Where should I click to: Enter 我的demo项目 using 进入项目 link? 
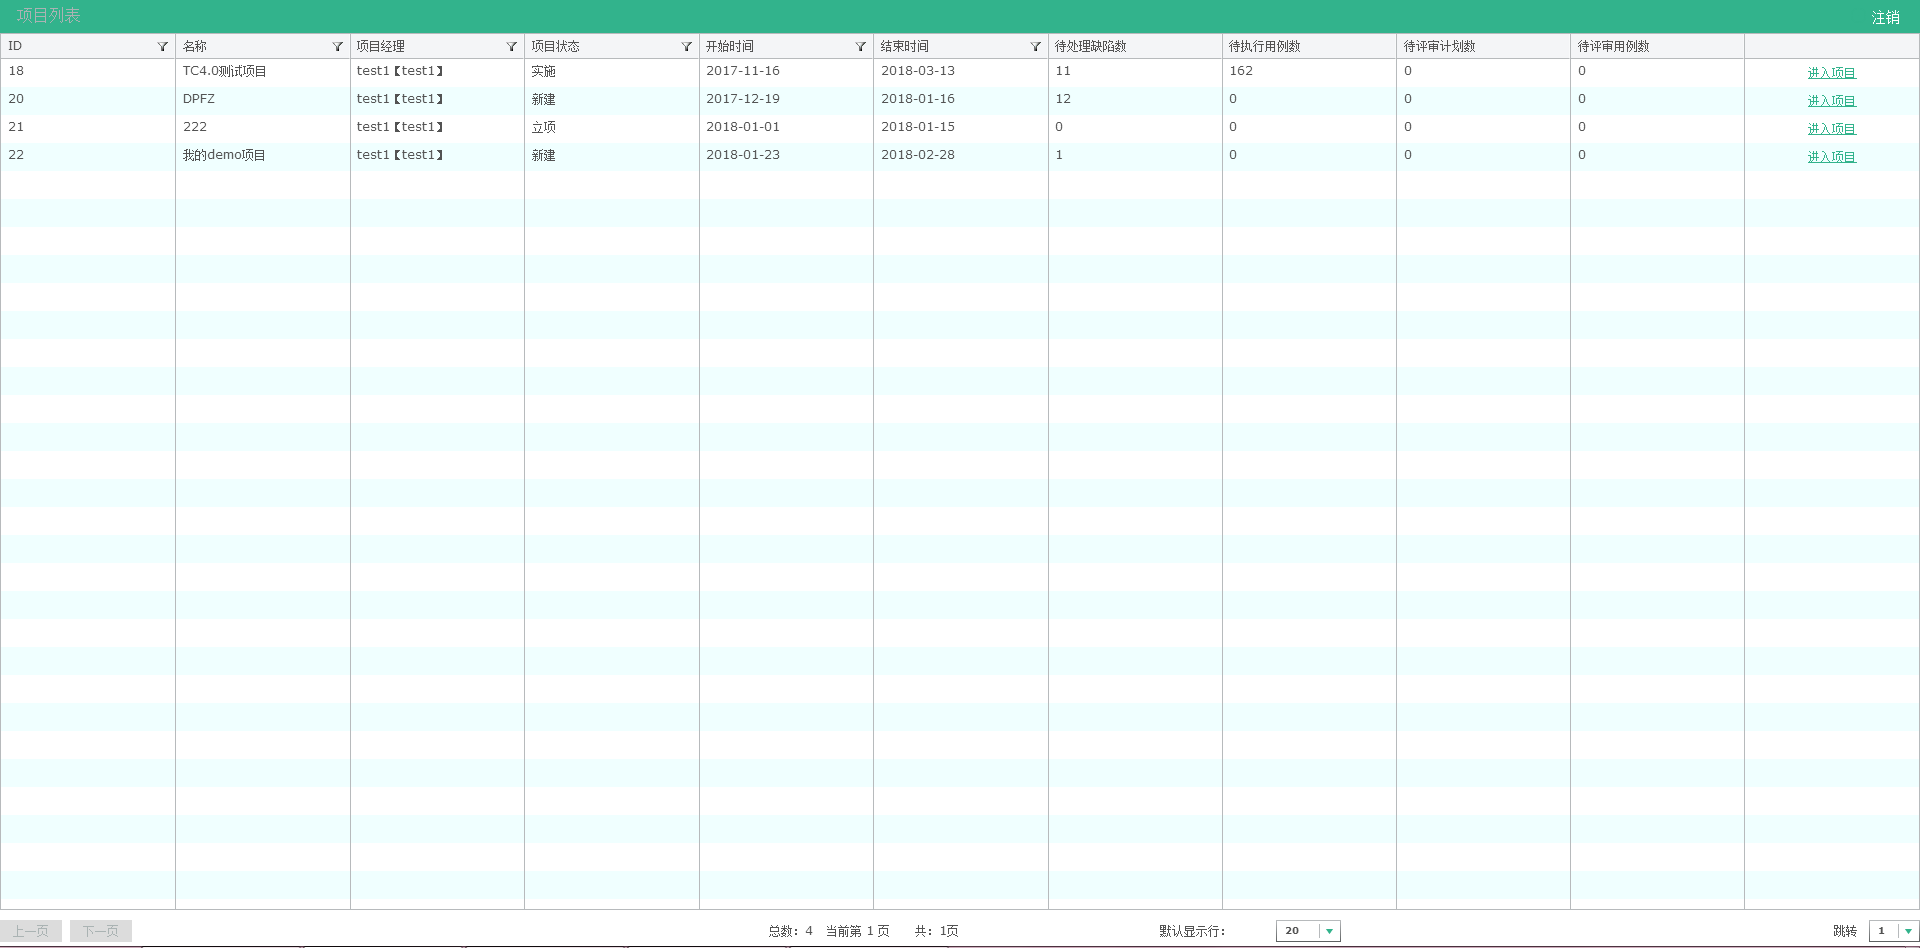pos(1831,157)
